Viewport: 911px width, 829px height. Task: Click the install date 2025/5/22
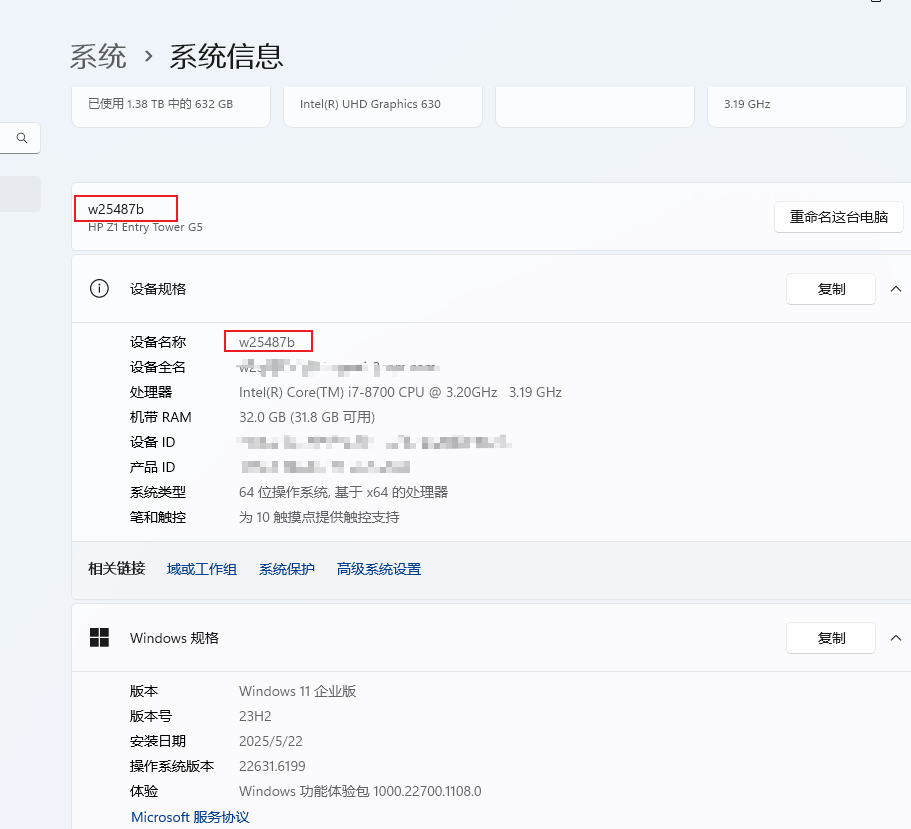[x=271, y=741]
